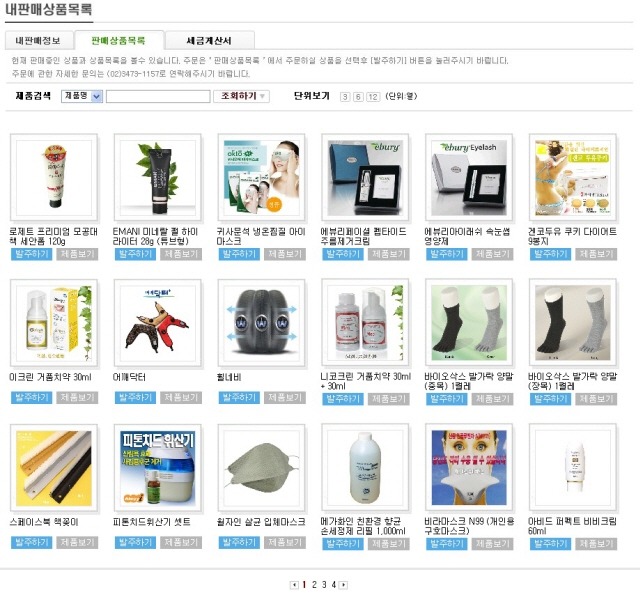Screen dimensions: 640x598
Task: Go to previous page arrow in pagination
Action: point(294,585)
